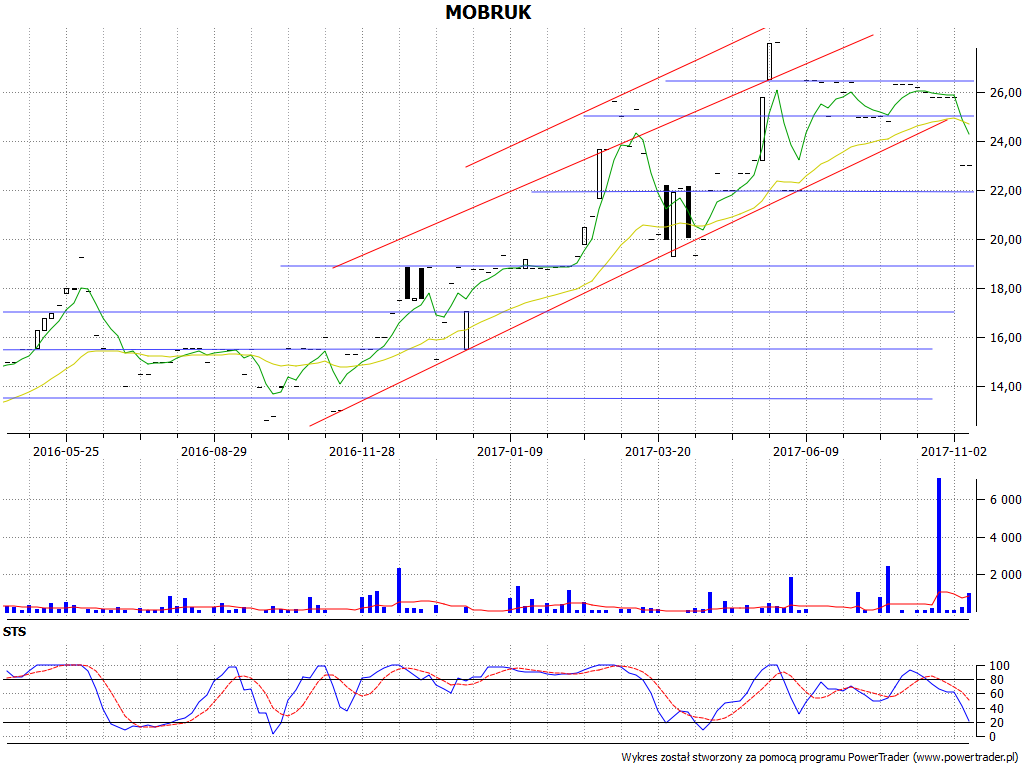Click the 4 000 volume axis label
The image size is (1024, 768).
click(x=1006, y=537)
